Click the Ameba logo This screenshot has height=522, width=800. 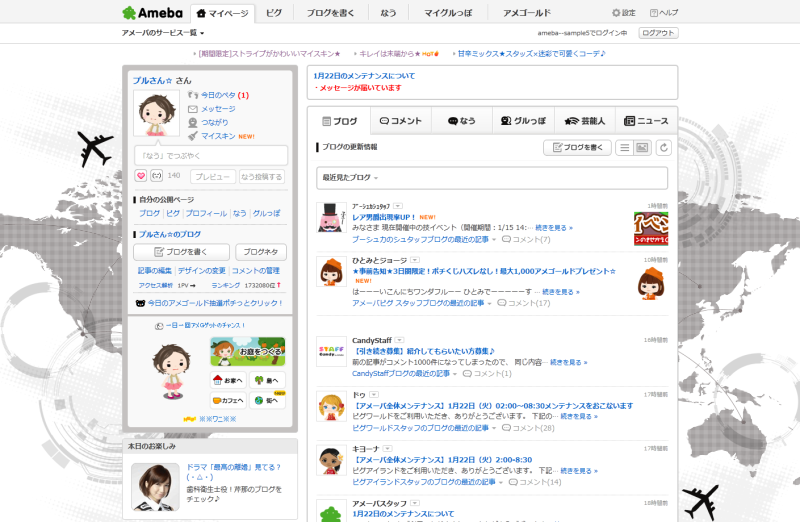[x=152, y=13]
